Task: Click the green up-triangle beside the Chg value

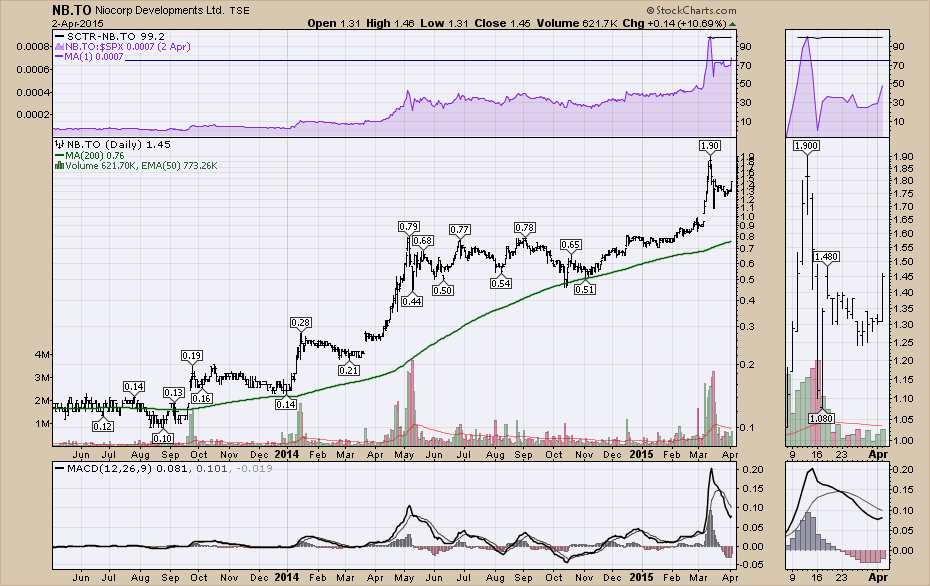Action: [x=732, y=24]
